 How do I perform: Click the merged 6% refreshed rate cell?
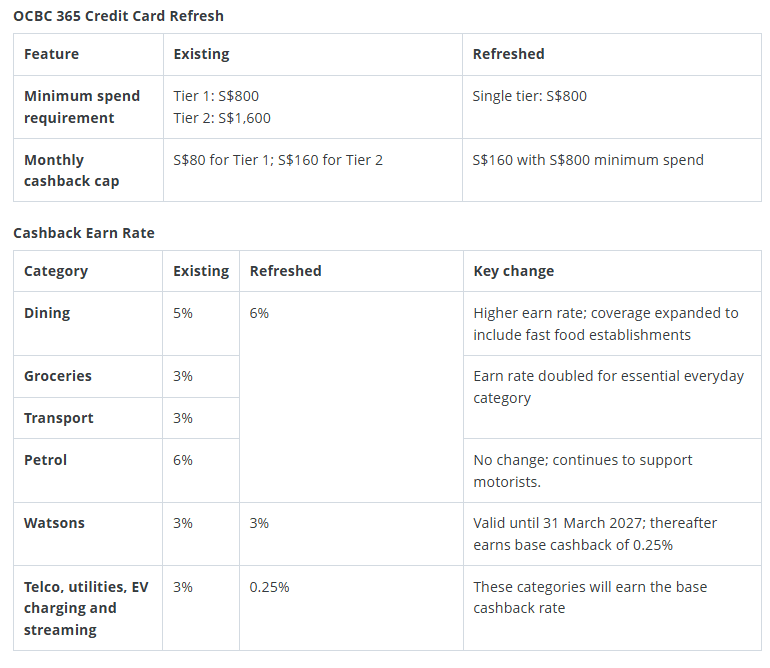pos(351,397)
